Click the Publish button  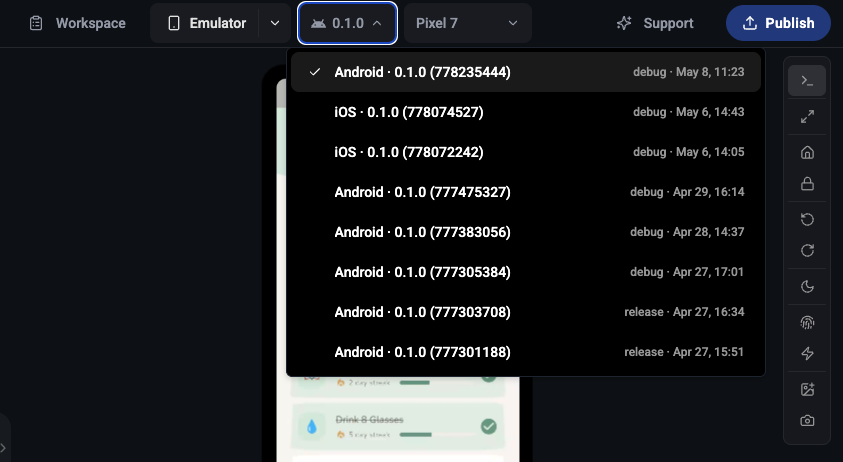click(x=778, y=23)
